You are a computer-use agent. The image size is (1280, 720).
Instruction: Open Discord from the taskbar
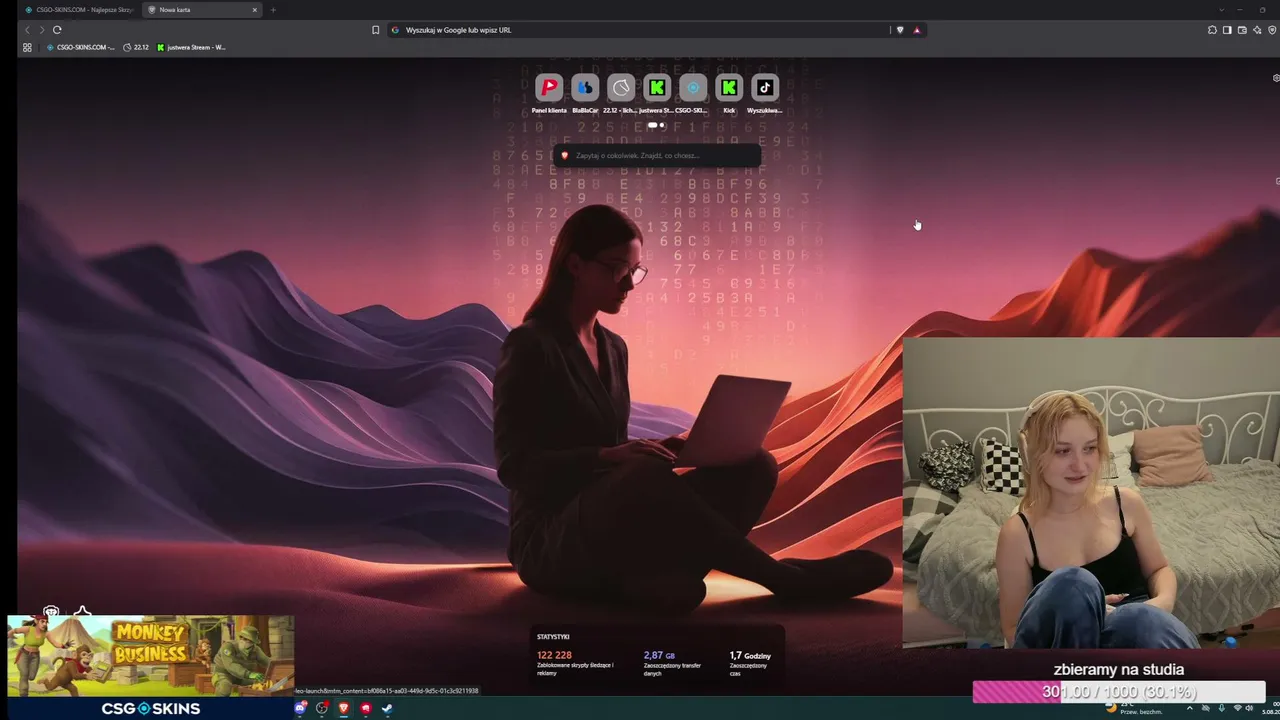point(300,708)
